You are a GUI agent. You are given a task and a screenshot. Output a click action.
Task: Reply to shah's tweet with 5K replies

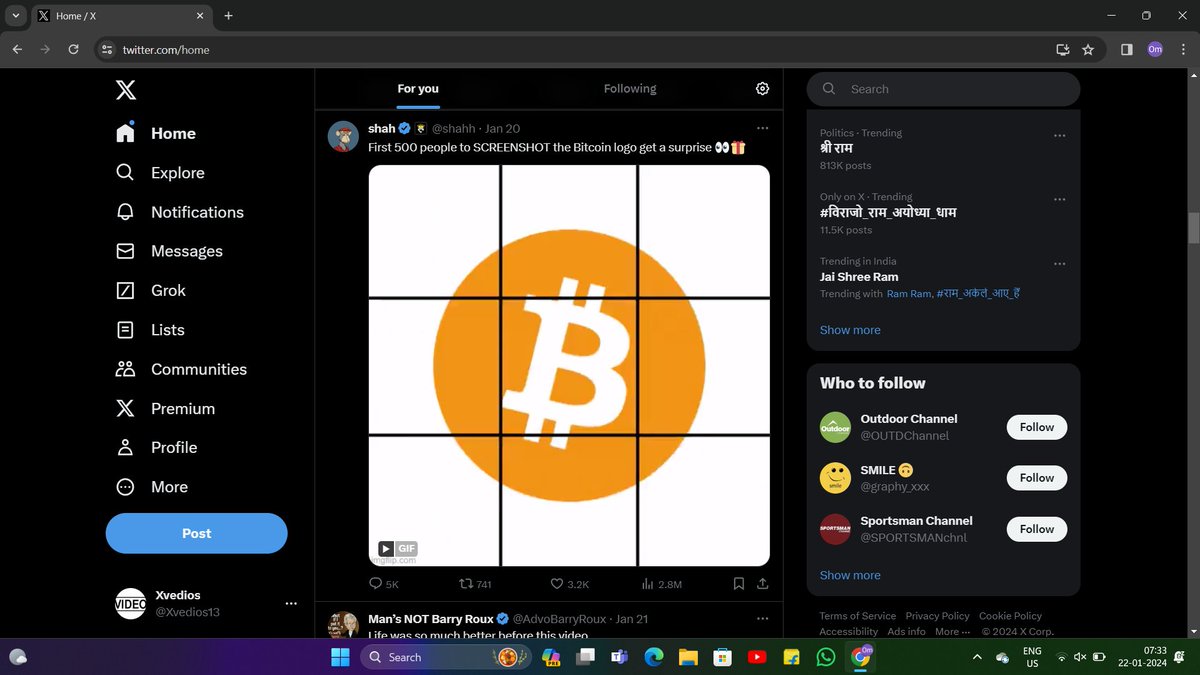coord(384,584)
